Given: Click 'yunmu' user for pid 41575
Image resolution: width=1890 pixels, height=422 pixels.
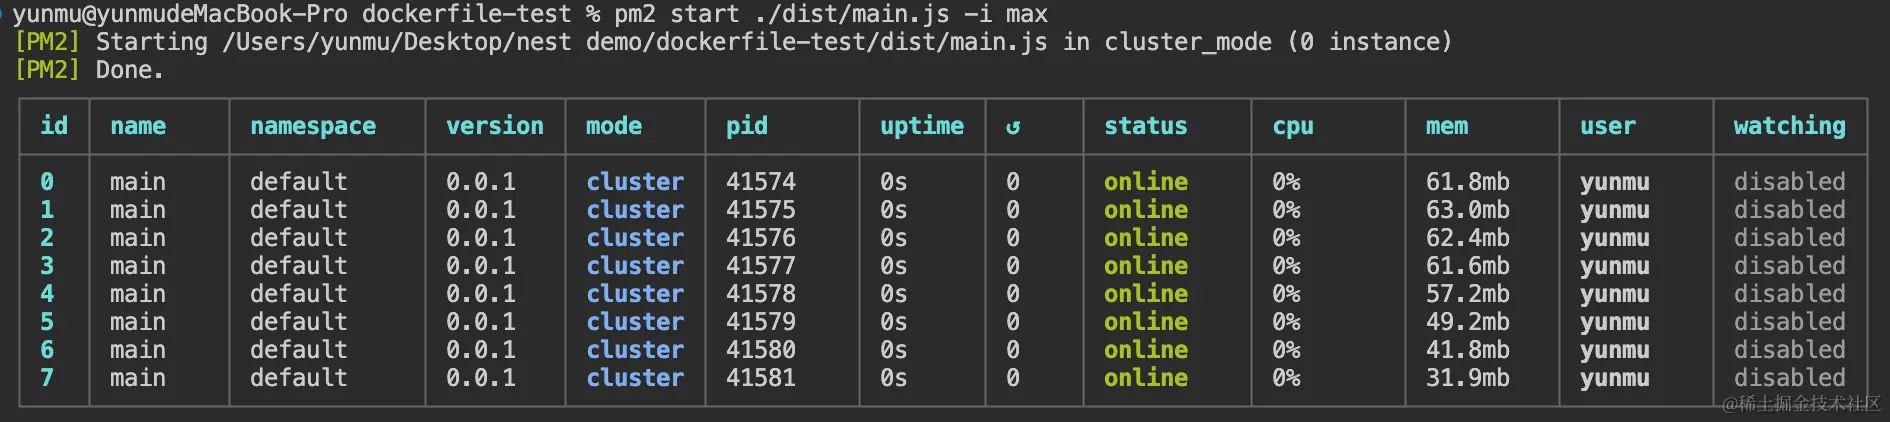Looking at the screenshot, I should pos(1615,211).
